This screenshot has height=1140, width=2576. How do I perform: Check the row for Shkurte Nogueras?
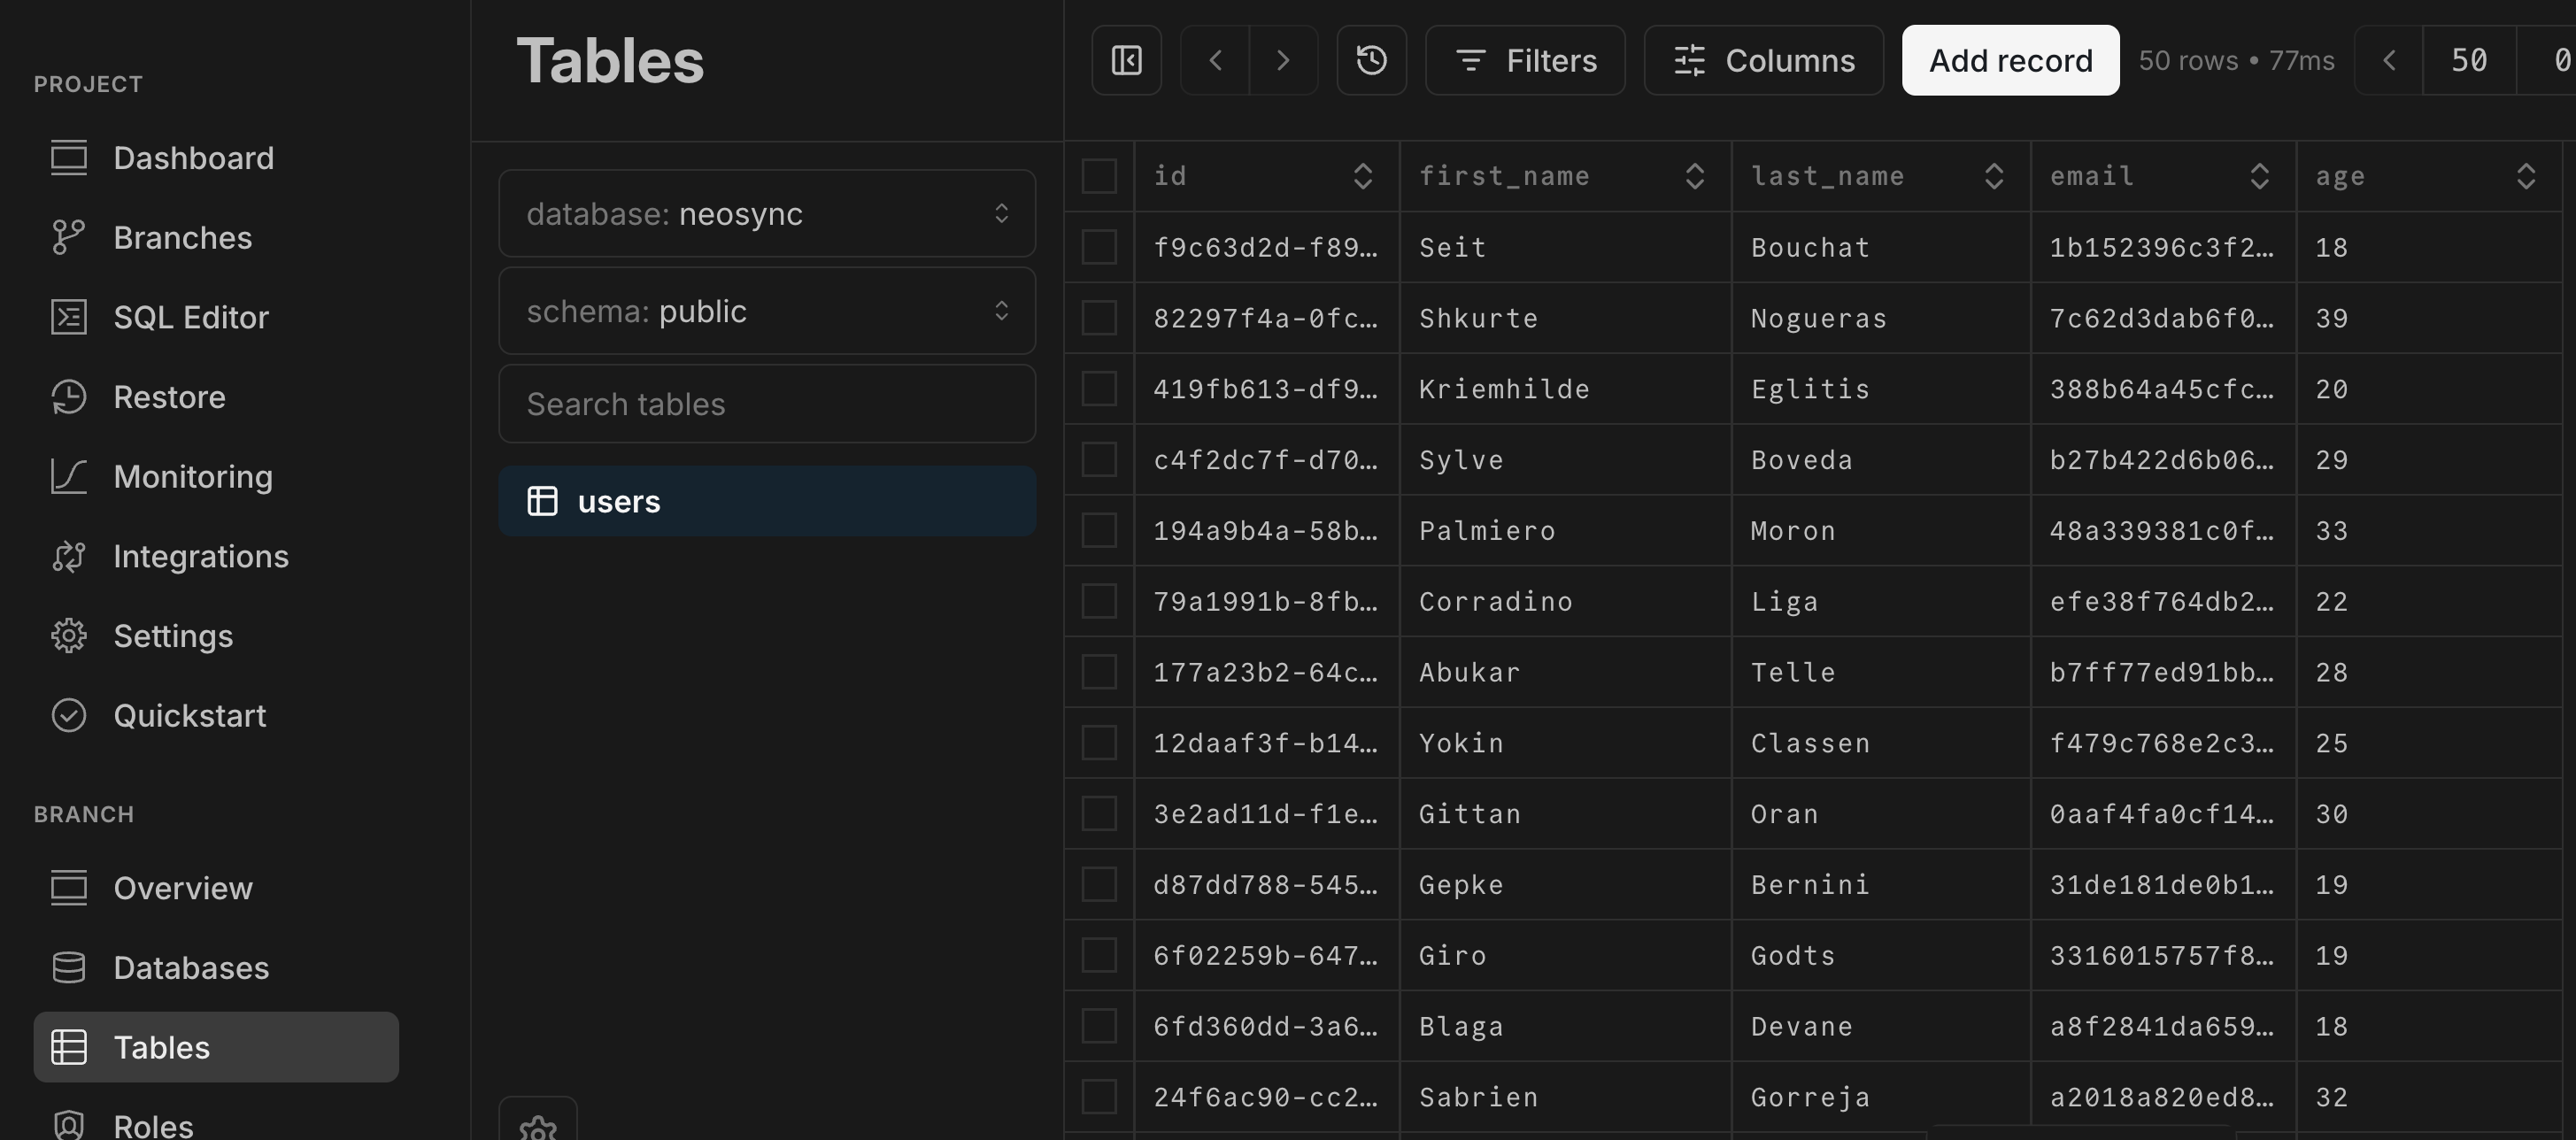[1100, 318]
